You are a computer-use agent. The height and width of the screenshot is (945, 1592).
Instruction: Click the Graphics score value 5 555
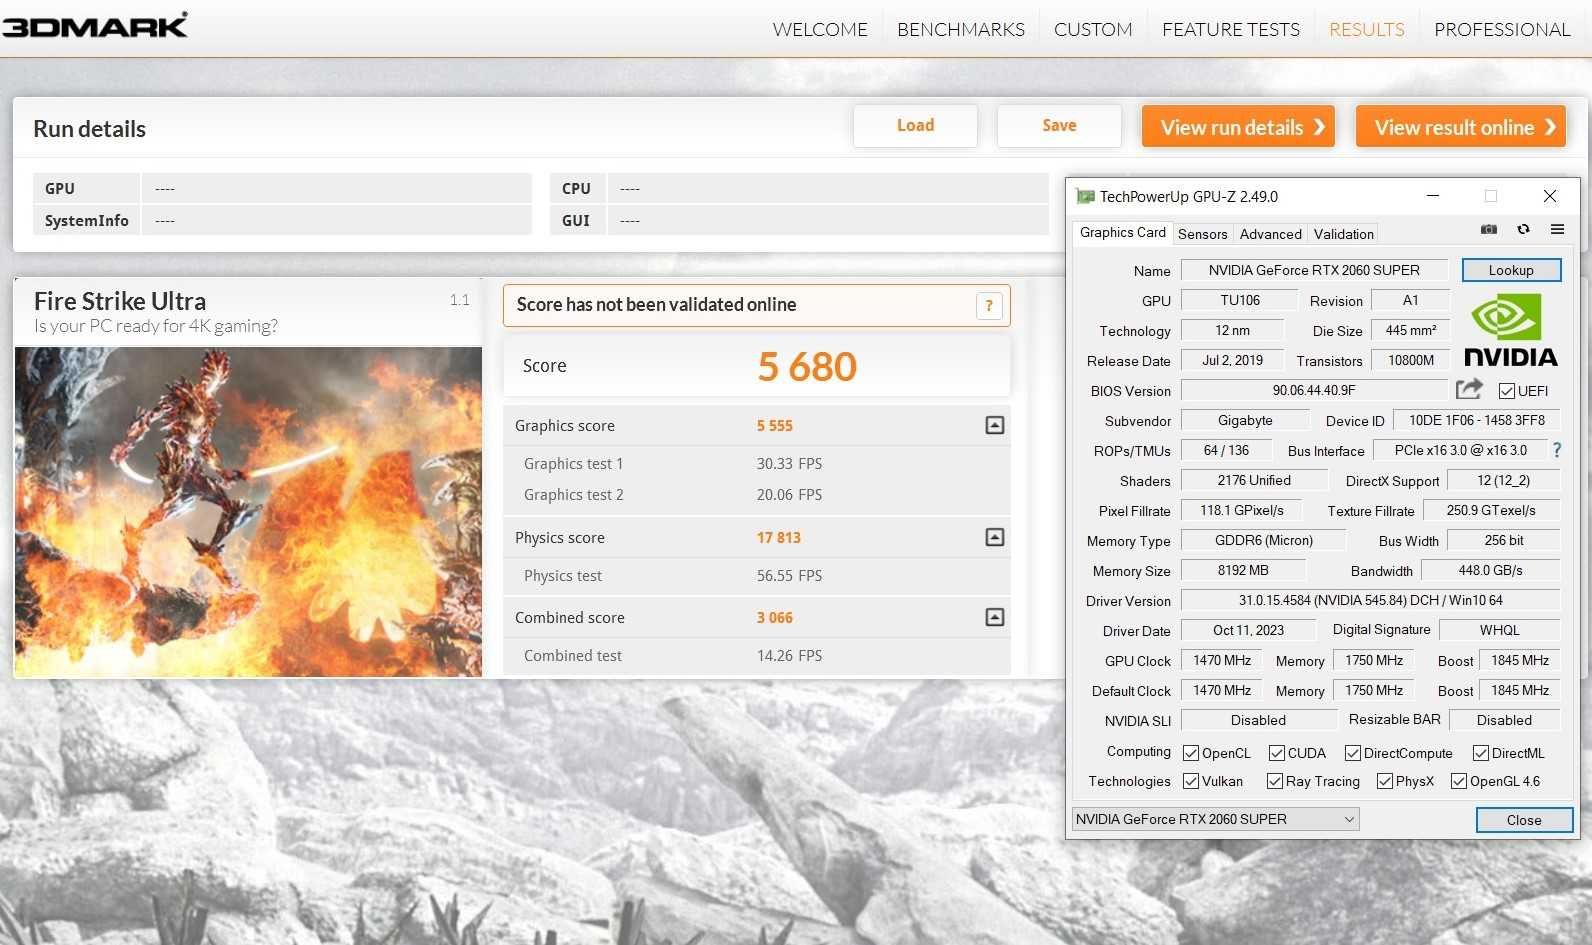pyautogui.click(x=774, y=426)
